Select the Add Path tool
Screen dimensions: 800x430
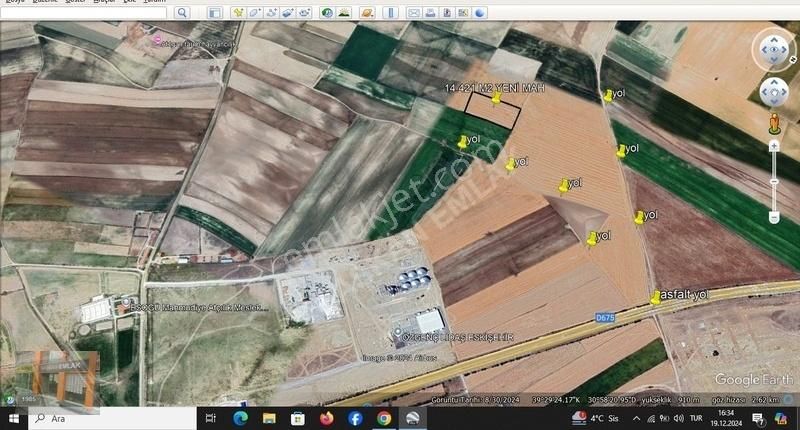click(x=271, y=13)
